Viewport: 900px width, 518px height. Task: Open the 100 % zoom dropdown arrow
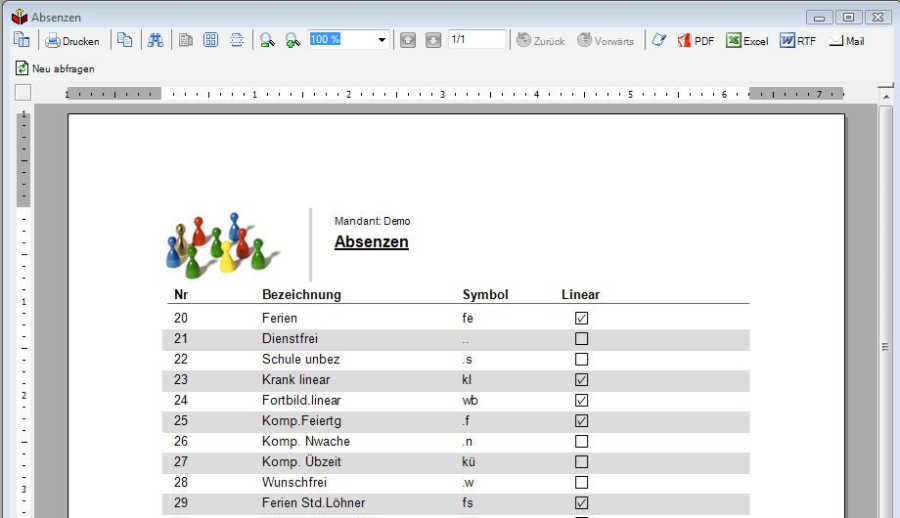tap(382, 40)
